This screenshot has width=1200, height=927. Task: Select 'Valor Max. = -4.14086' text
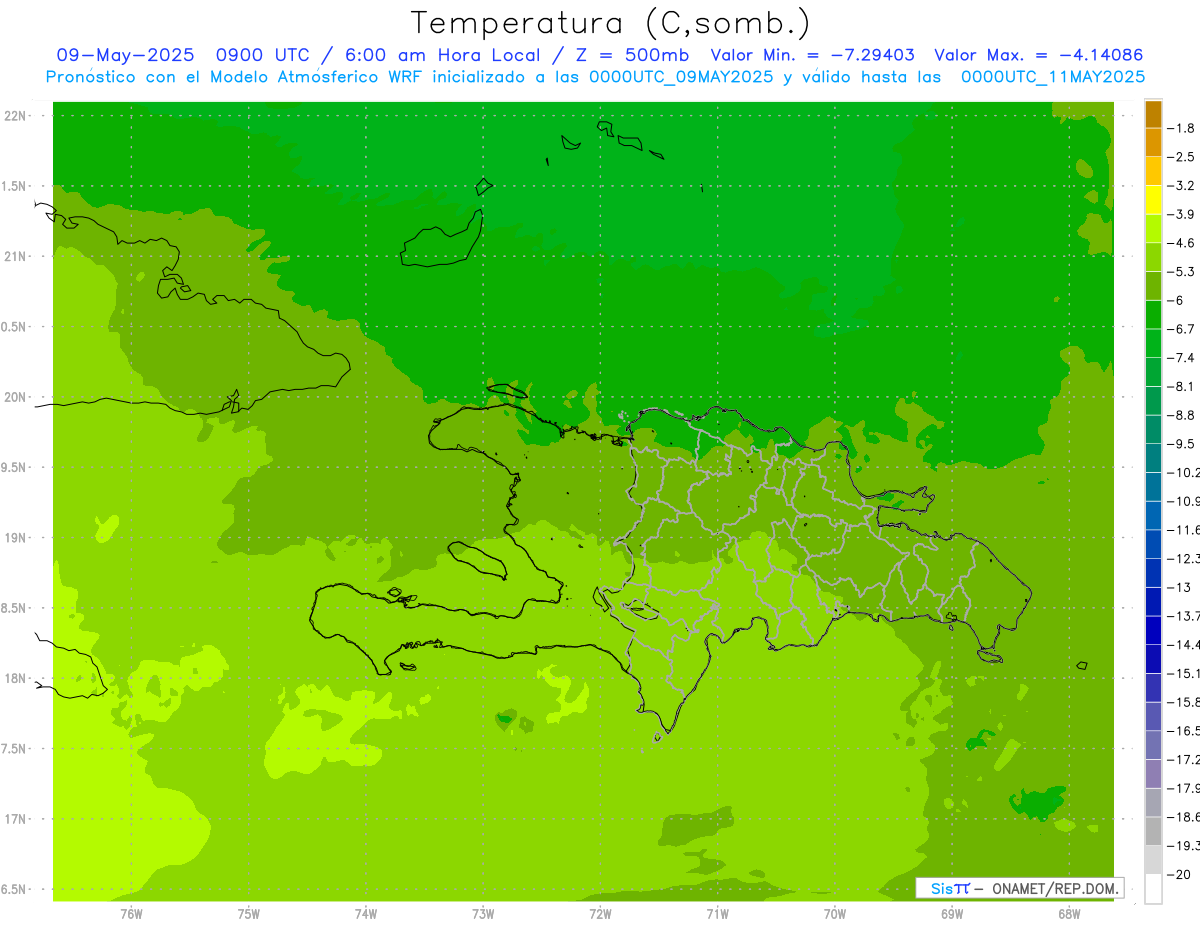[x=1038, y=55]
